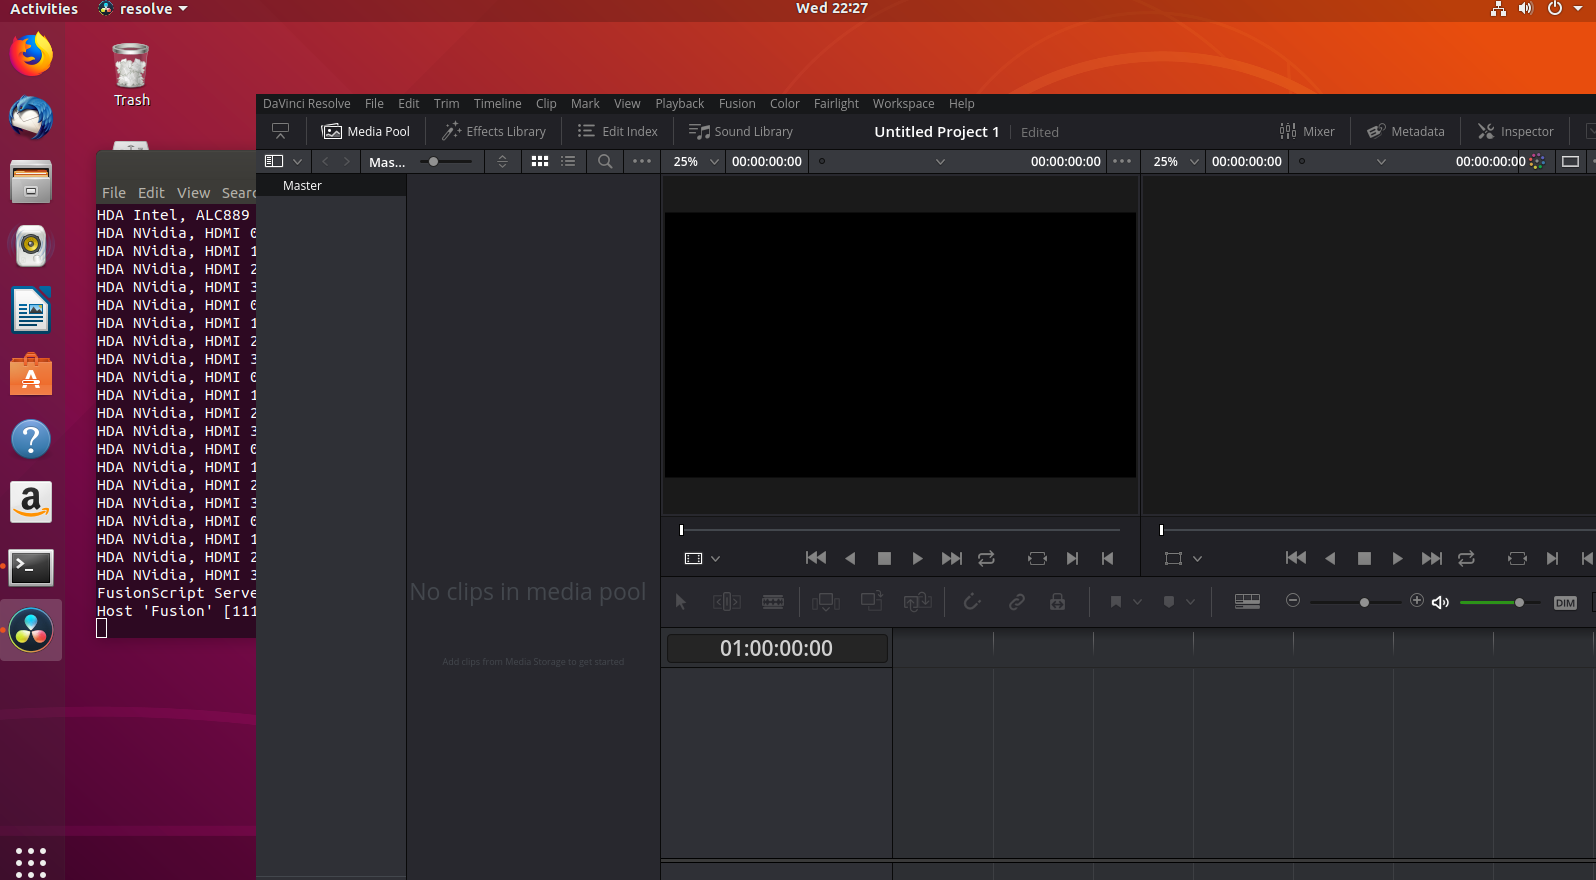Click the media pool search magnifier

[x=605, y=161]
